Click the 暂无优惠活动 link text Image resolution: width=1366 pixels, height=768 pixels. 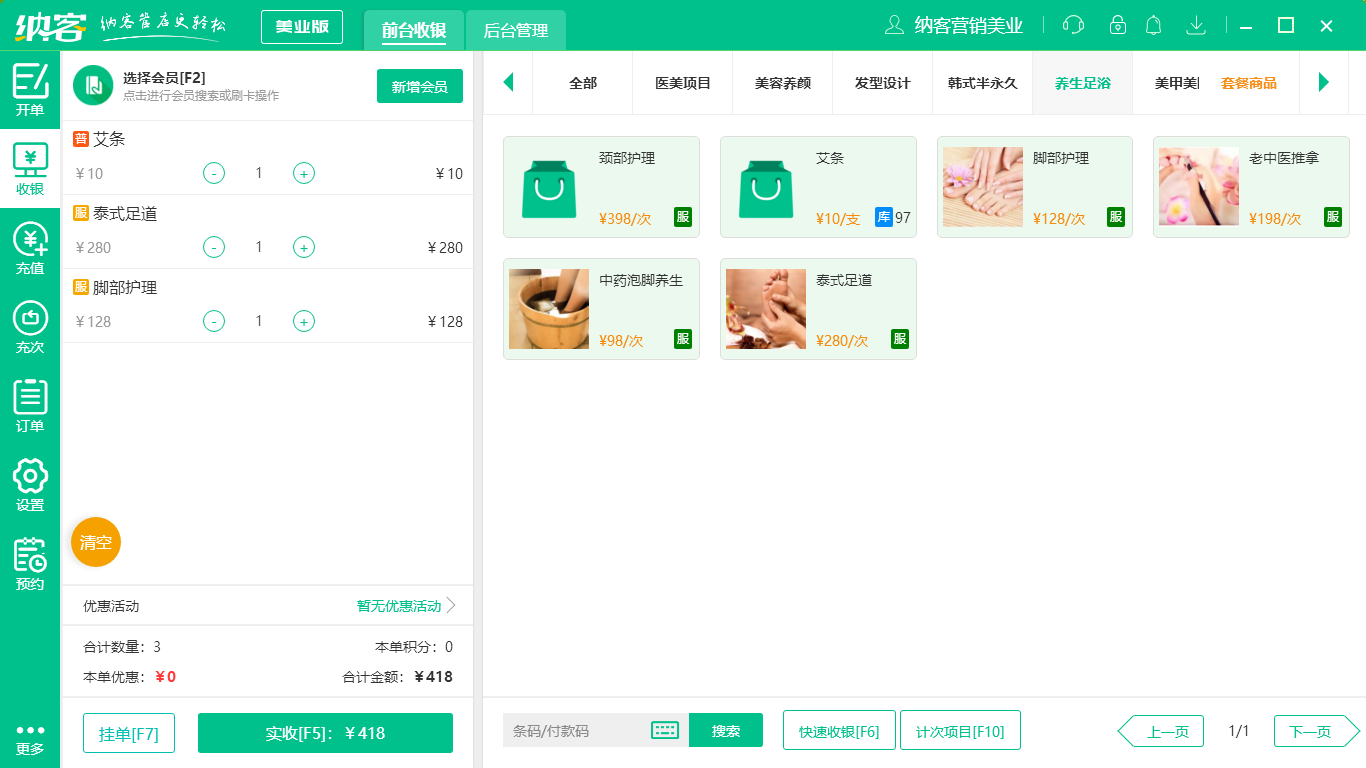(399, 606)
